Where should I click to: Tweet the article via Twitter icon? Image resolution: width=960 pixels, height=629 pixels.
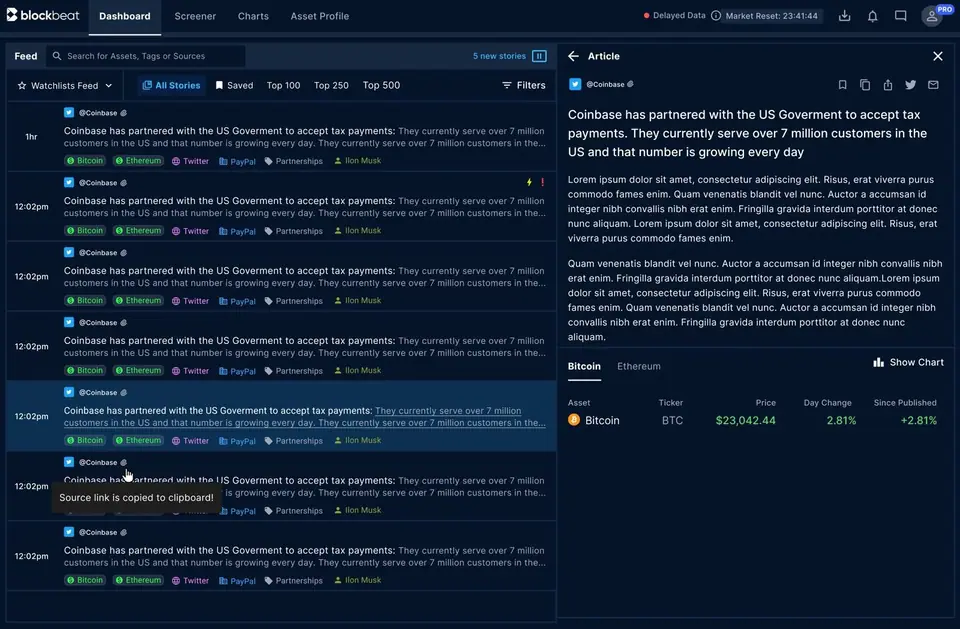pyautogui.click(x=910, y=85)
